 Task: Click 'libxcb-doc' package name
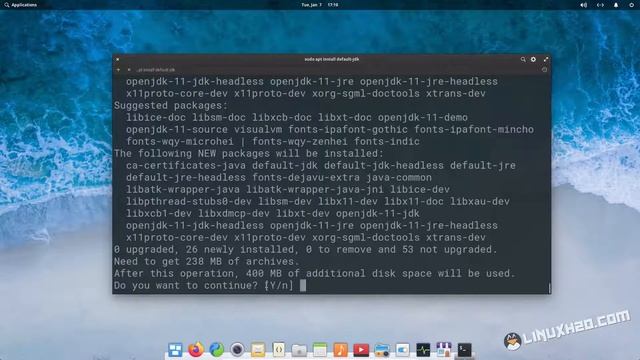(x=282, y=118)
